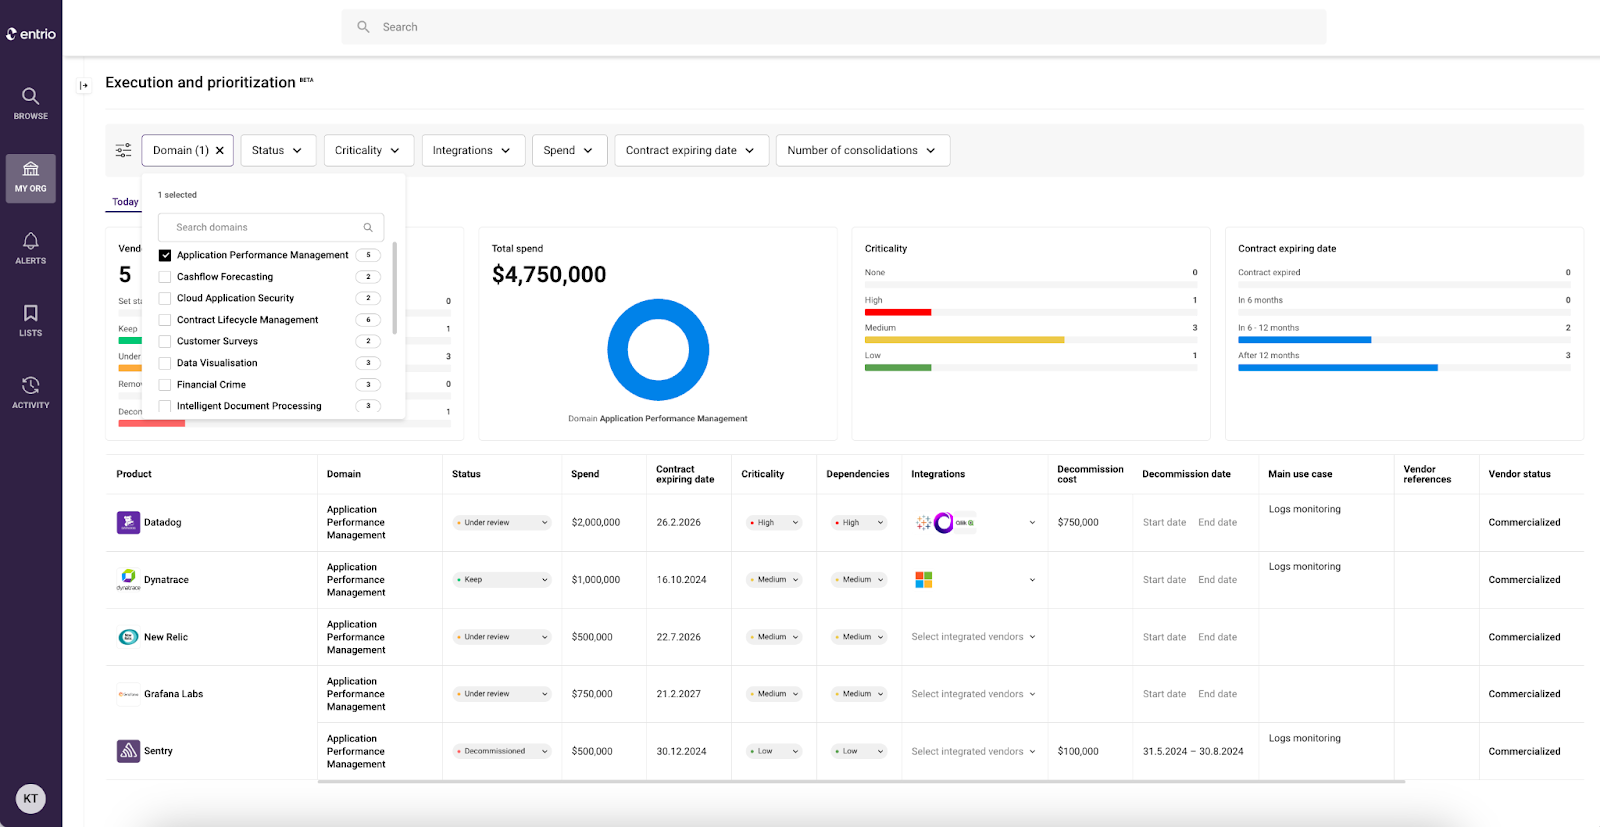
Task: Click the blue Total spend donut chart
Action: pyautogui.click(x=658, y=350)
